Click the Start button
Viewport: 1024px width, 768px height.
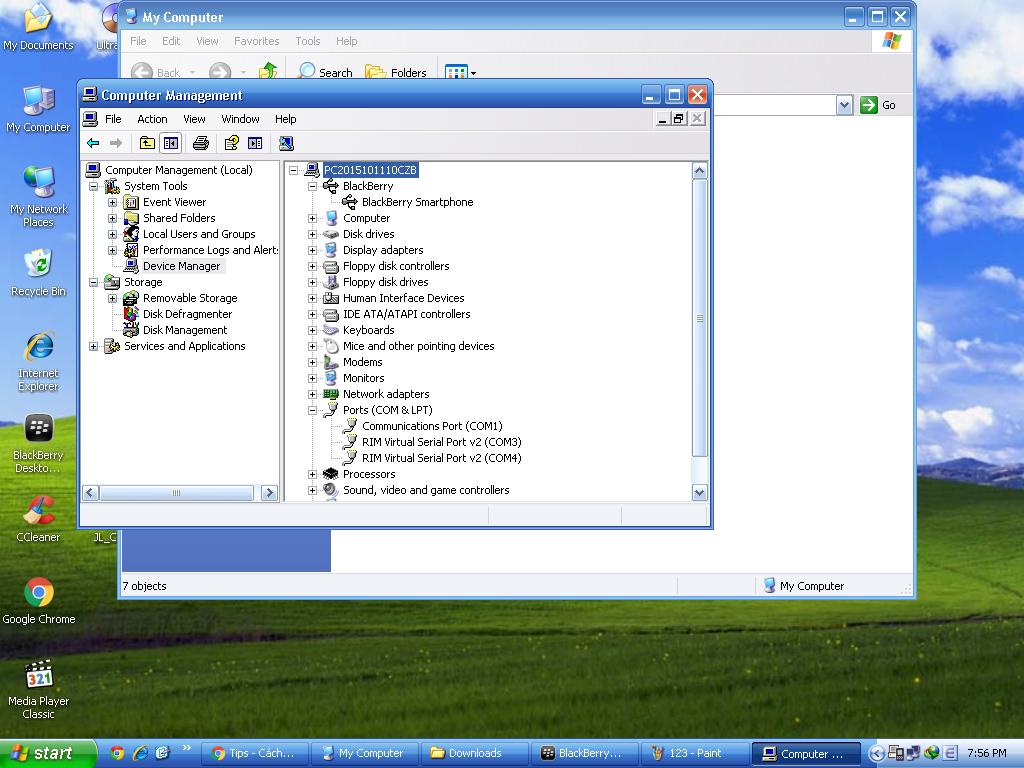tap(47, 753)
